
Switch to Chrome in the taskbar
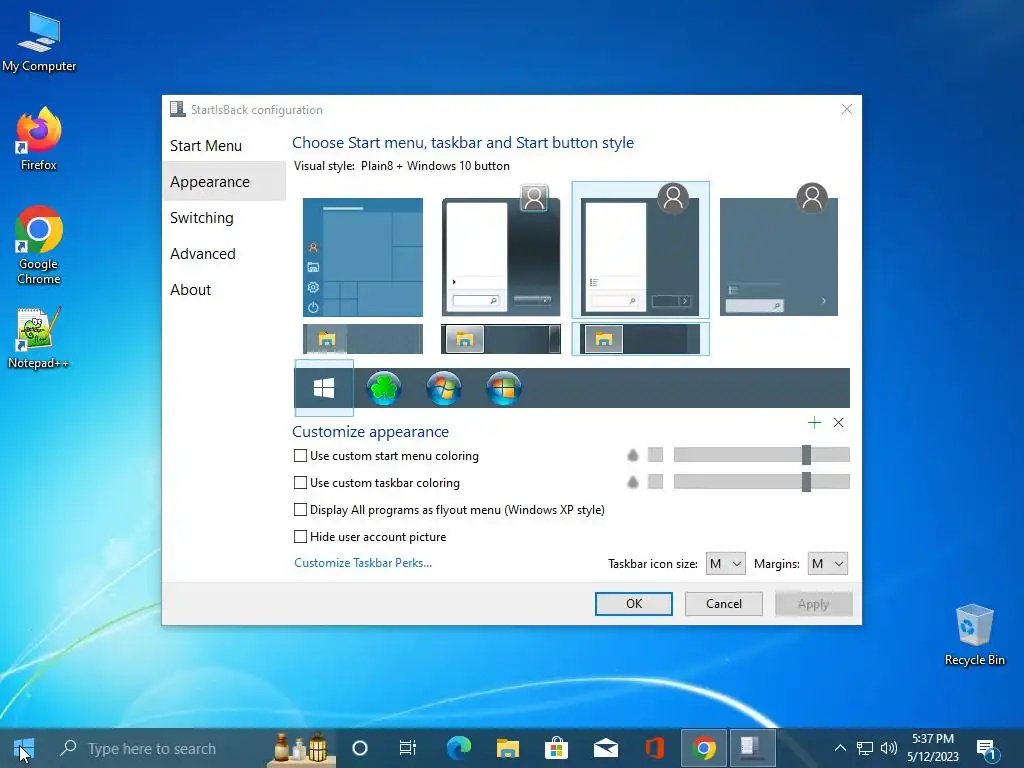pos(703,748)
